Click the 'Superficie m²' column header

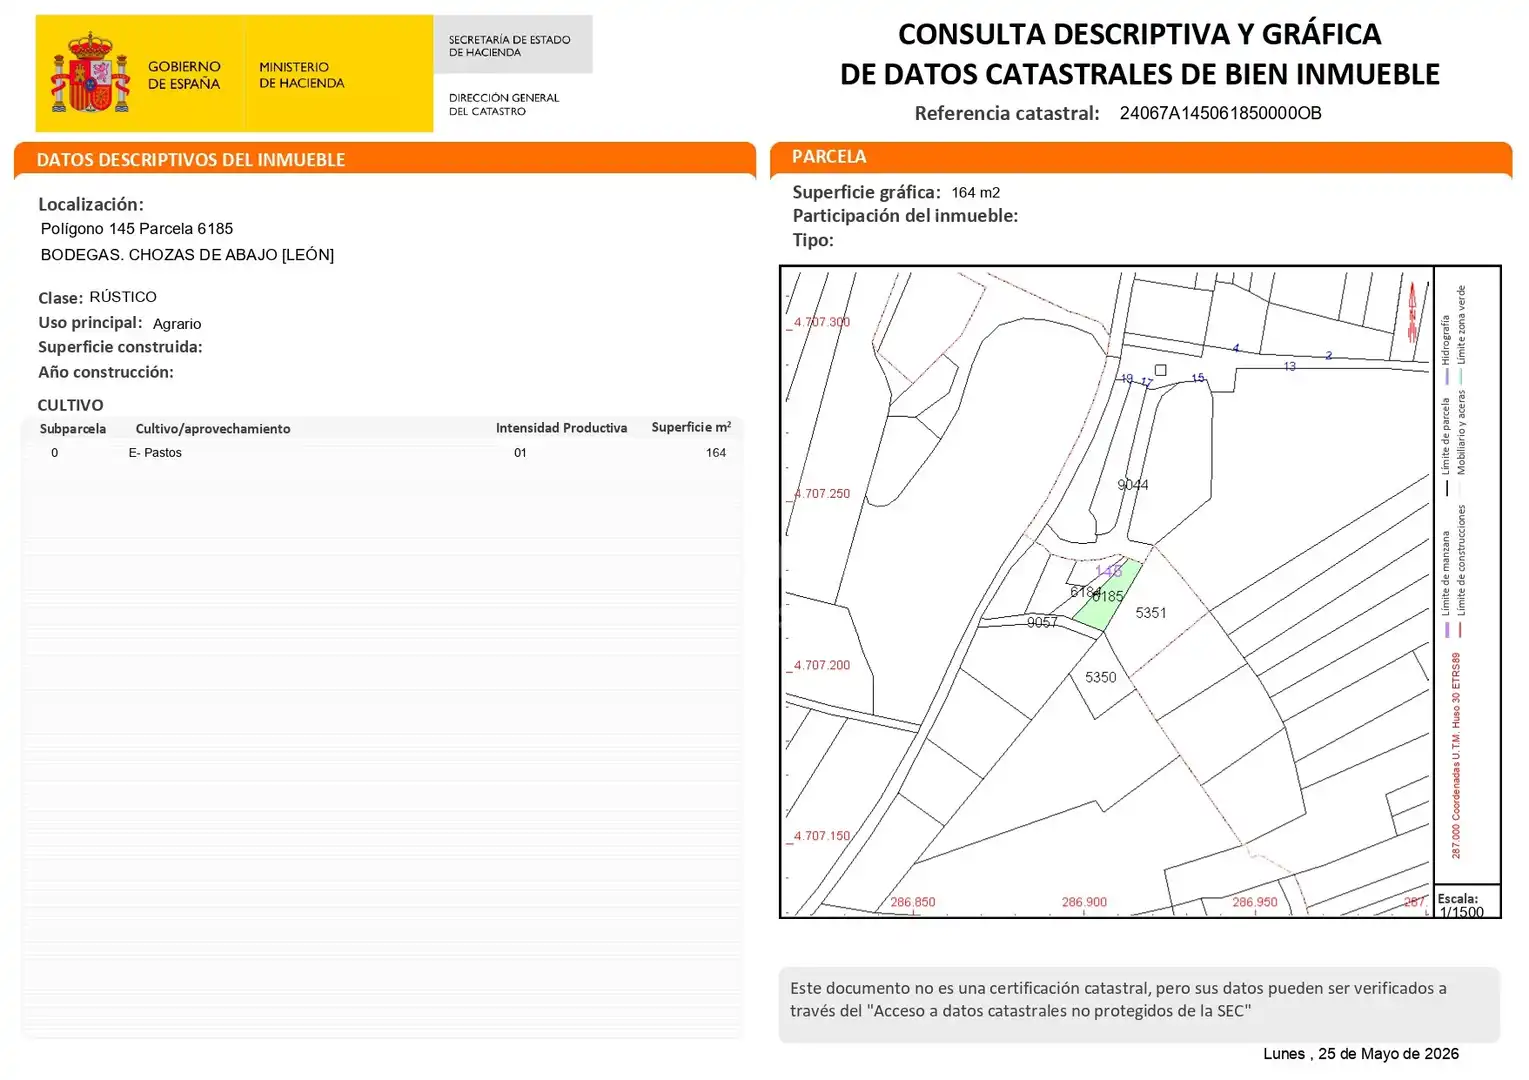pos(691,427)
